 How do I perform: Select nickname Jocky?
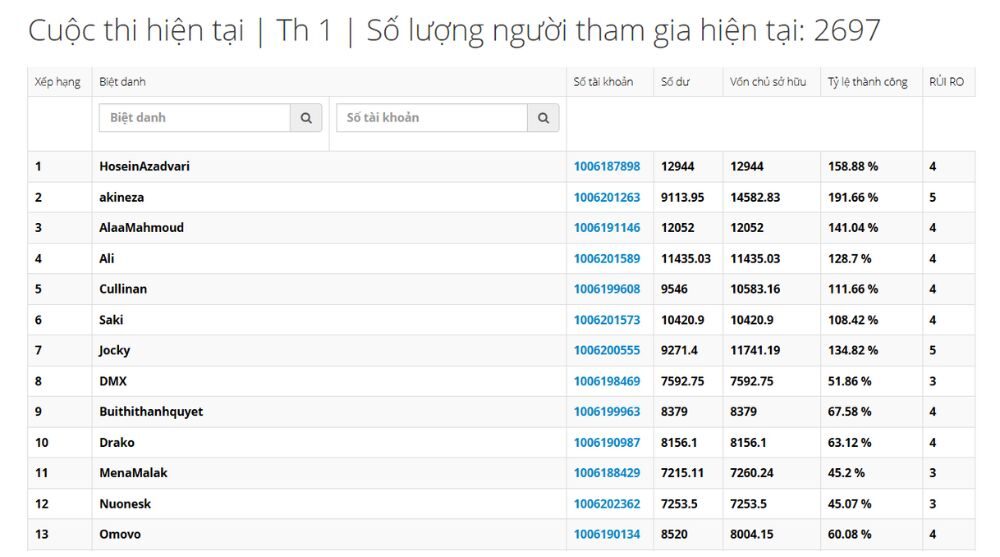(x=114, y=350)
